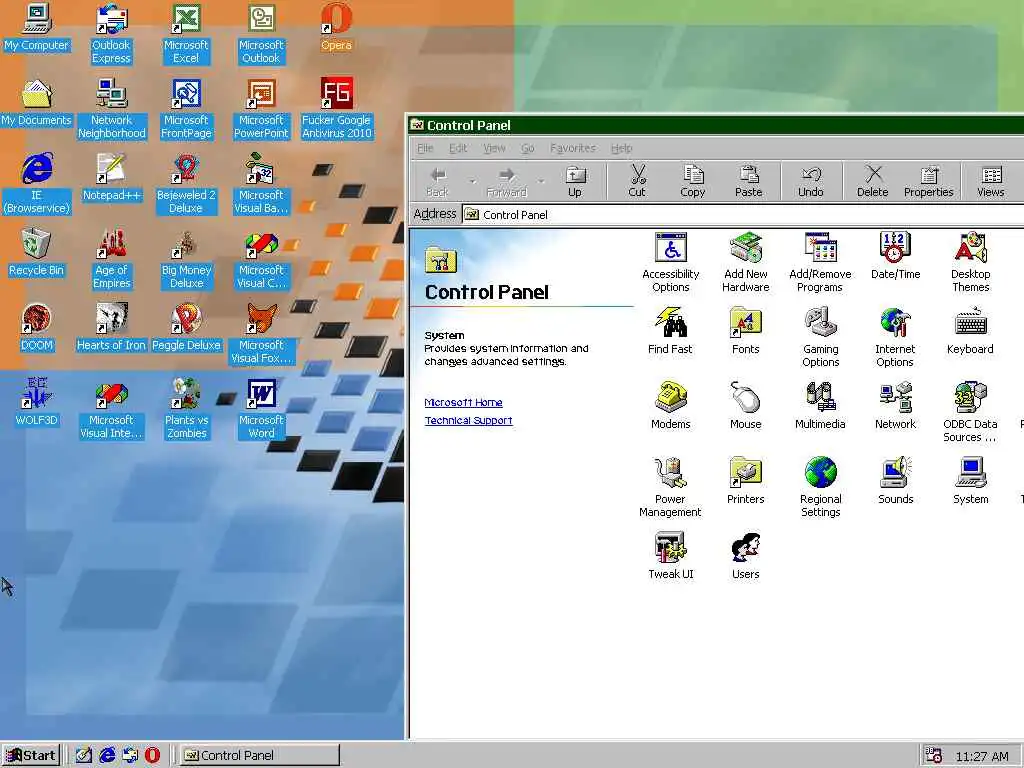Screen dimensions: 1024x768
Task: Open the Date/Time applet
Action: (x=895, y=256)
